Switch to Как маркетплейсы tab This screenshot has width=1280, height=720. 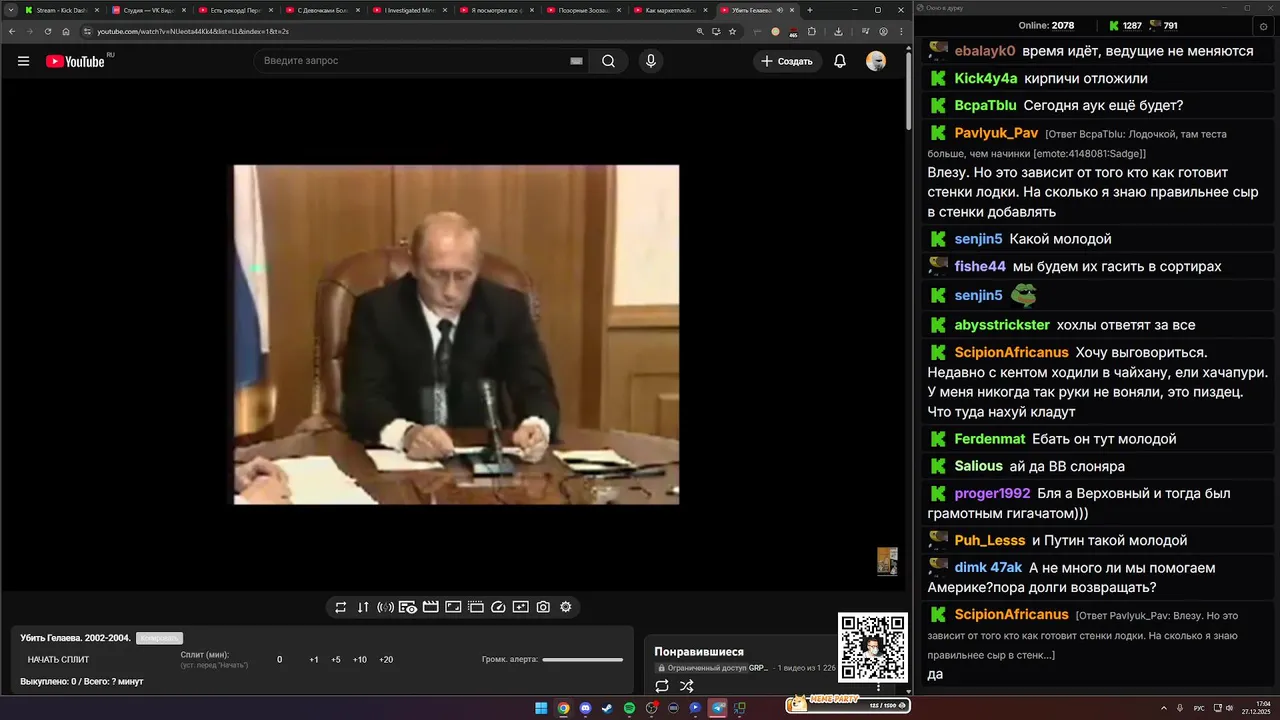[x=670, y=10]
